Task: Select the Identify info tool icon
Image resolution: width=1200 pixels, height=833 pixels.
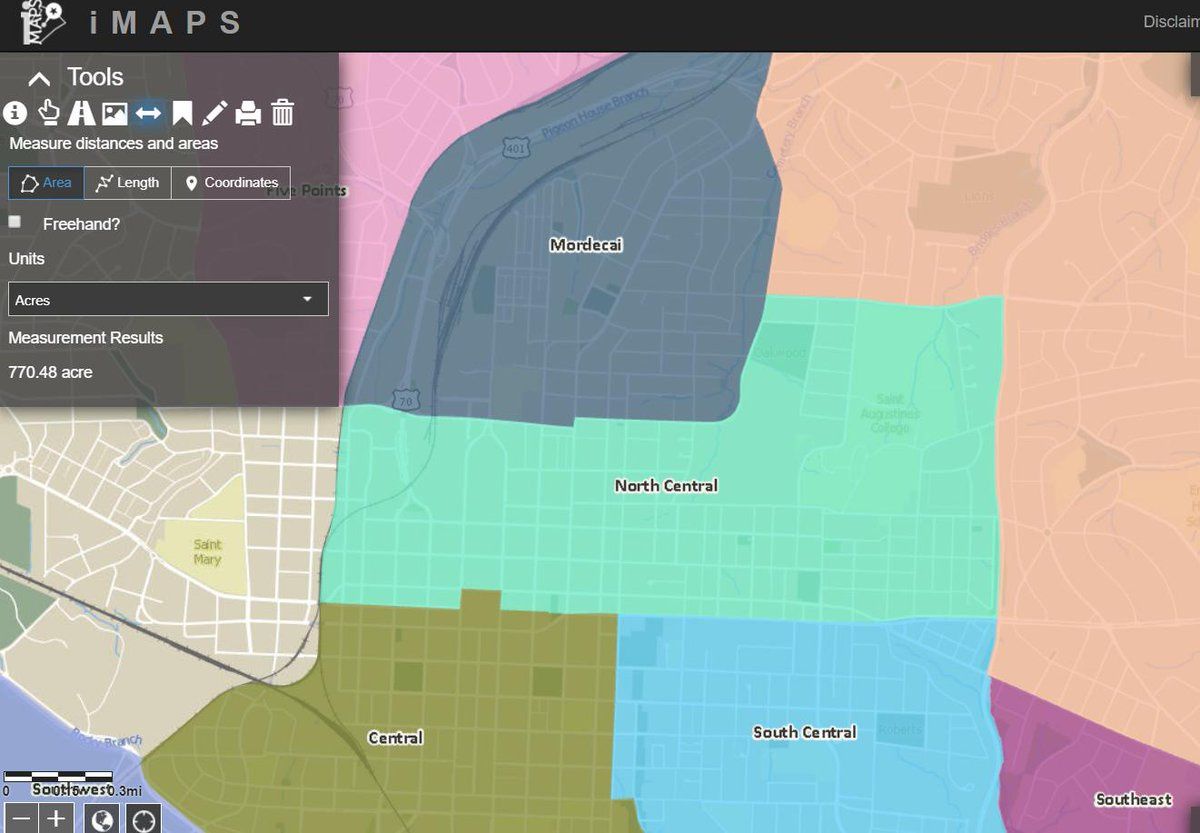Action: pos(14,112)
